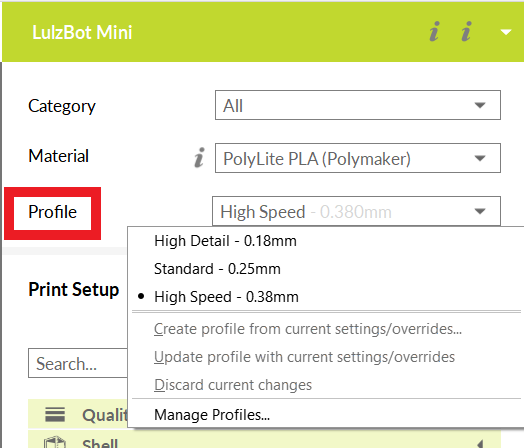This screenshot has height=448, width=524.
Task: Click the Profile label
Action: tap(52, 212)
